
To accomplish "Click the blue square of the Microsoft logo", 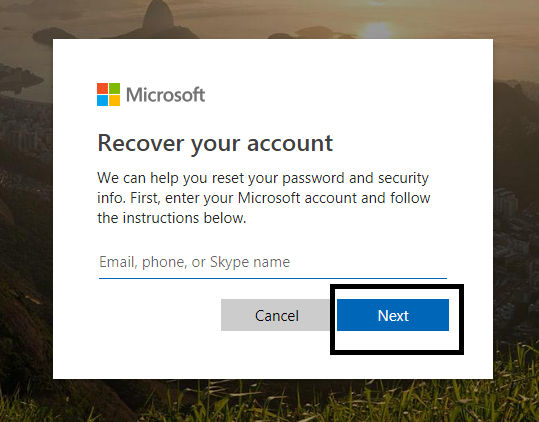I will (102, 100).
